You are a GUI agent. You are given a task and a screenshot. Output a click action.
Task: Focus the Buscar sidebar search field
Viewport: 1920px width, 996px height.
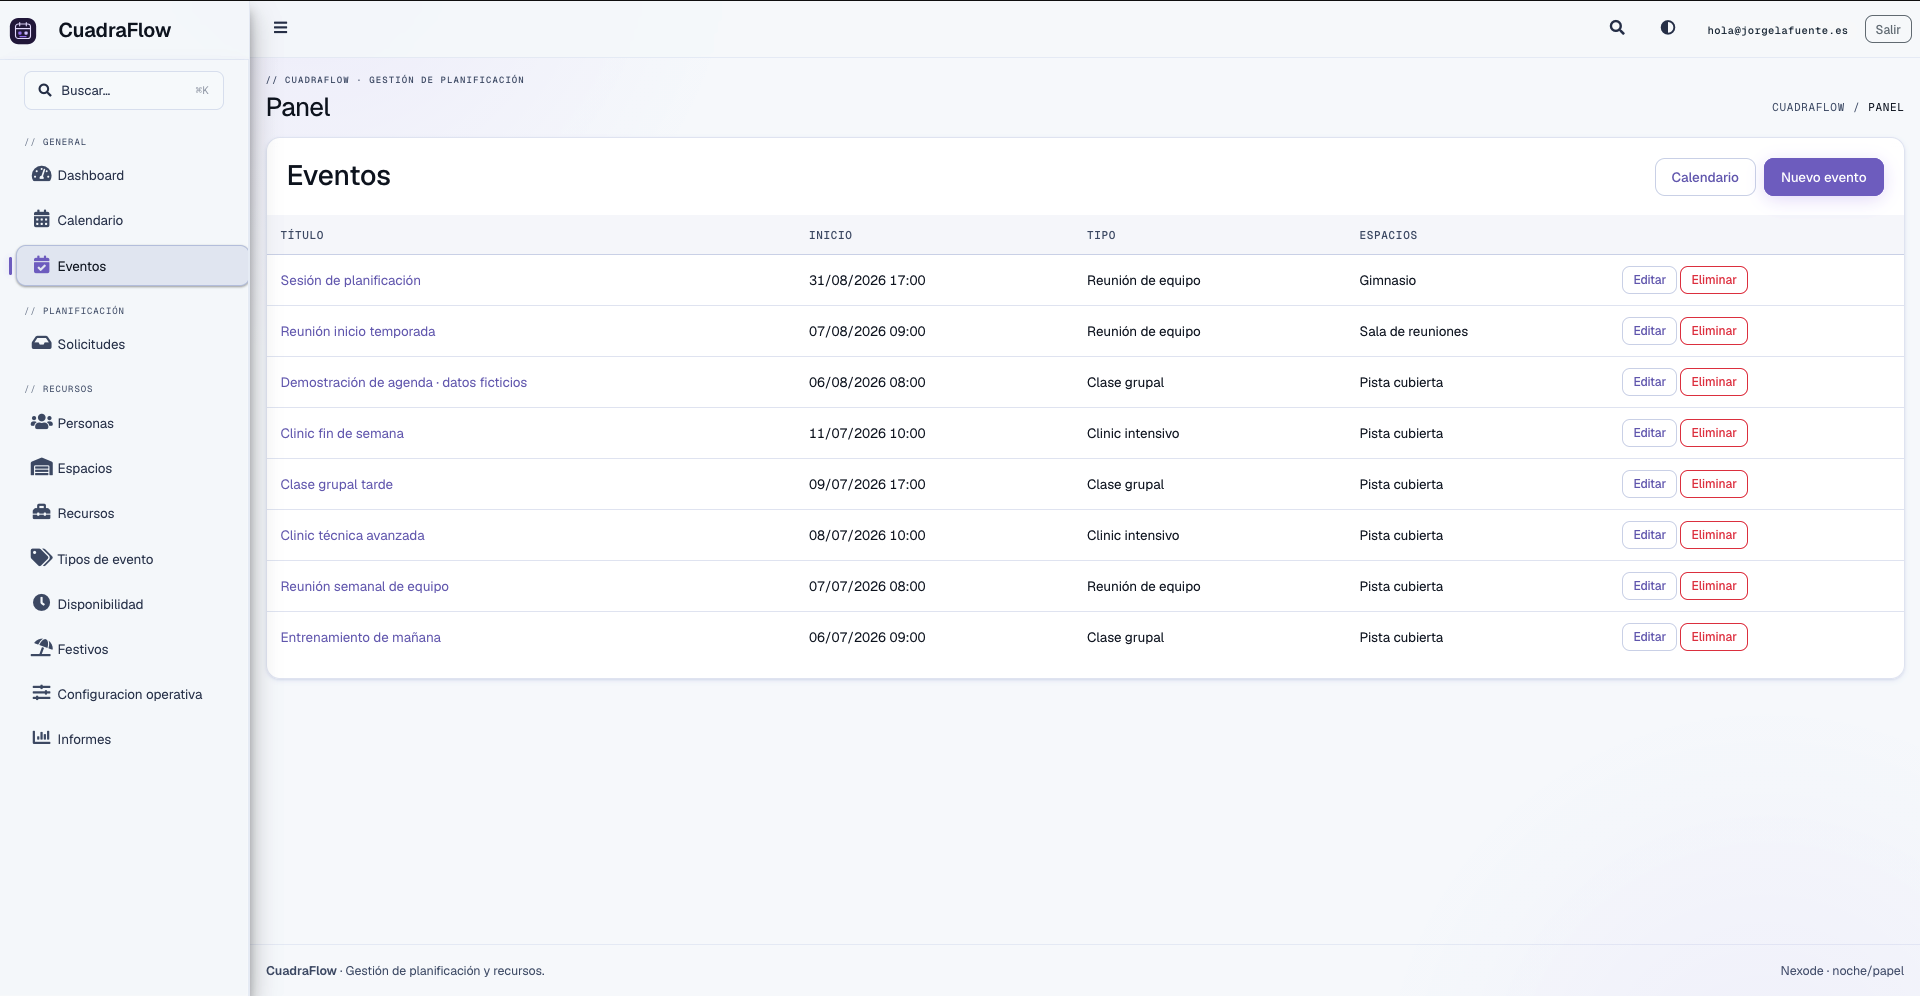124,90
